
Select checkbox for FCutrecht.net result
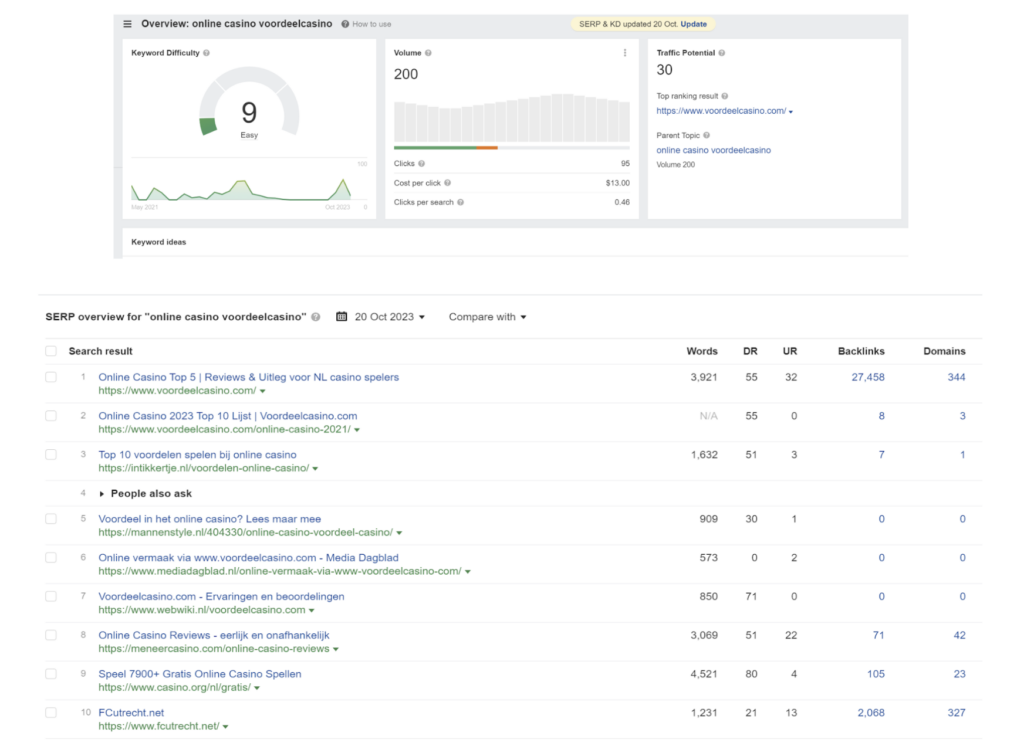(x=51, y=712)
